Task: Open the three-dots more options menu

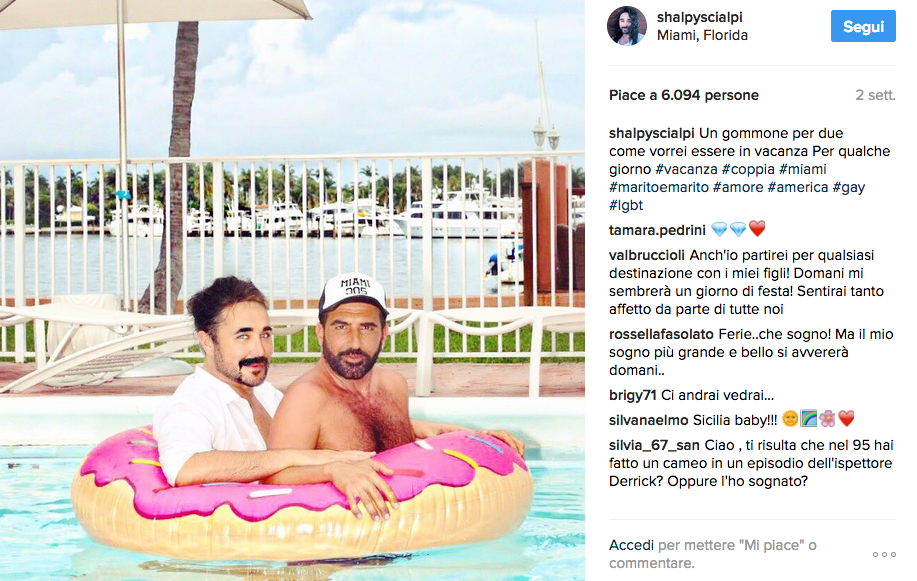Action: coord(884,554)
